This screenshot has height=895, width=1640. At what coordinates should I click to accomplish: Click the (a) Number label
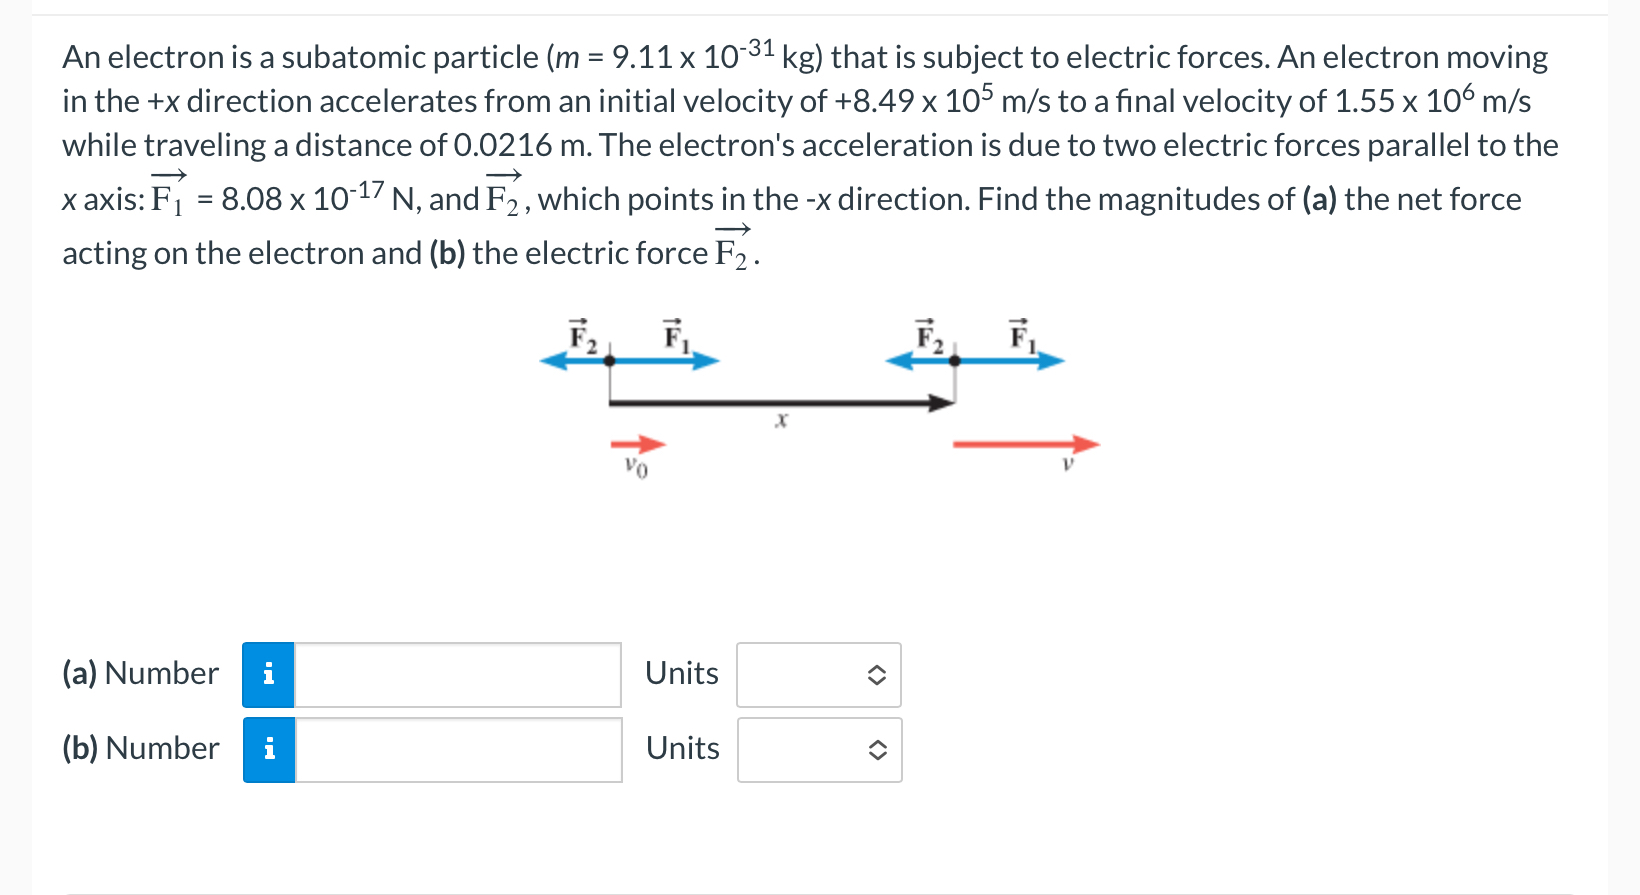click(x=140, y=674)
